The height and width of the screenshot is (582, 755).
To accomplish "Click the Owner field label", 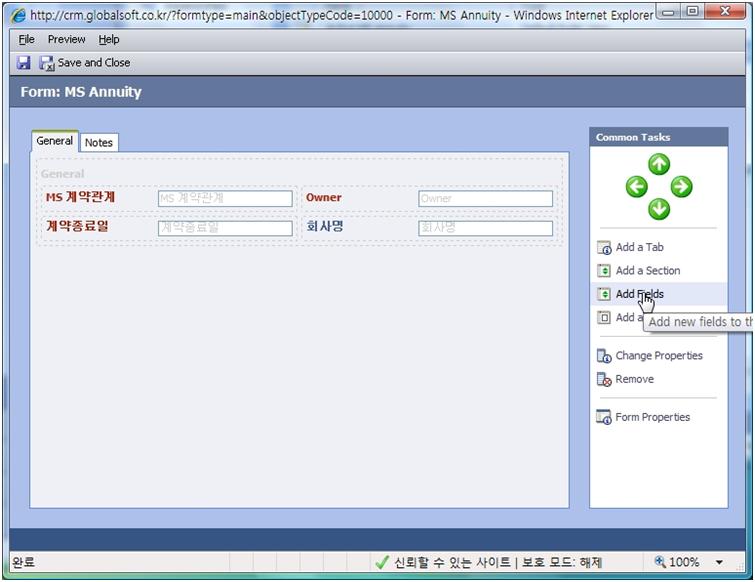I will coord(324,197).
